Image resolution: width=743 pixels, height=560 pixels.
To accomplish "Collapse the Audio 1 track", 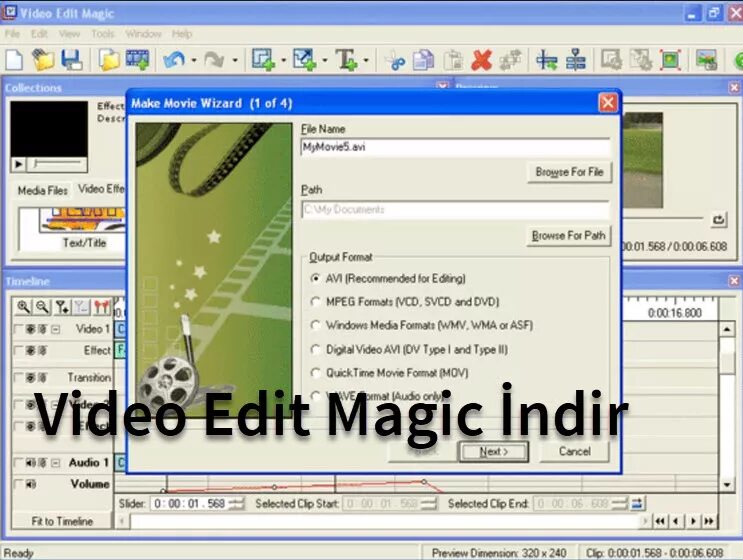I will tap(55, 462).
